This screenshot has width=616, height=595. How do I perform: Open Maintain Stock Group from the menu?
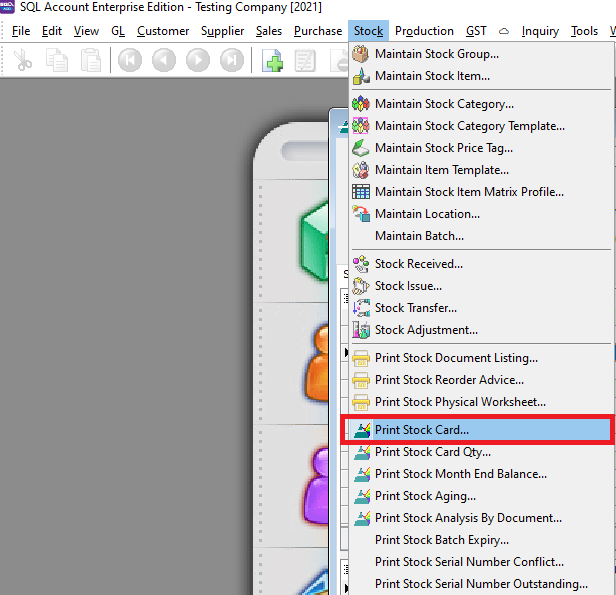coord(436,54)
